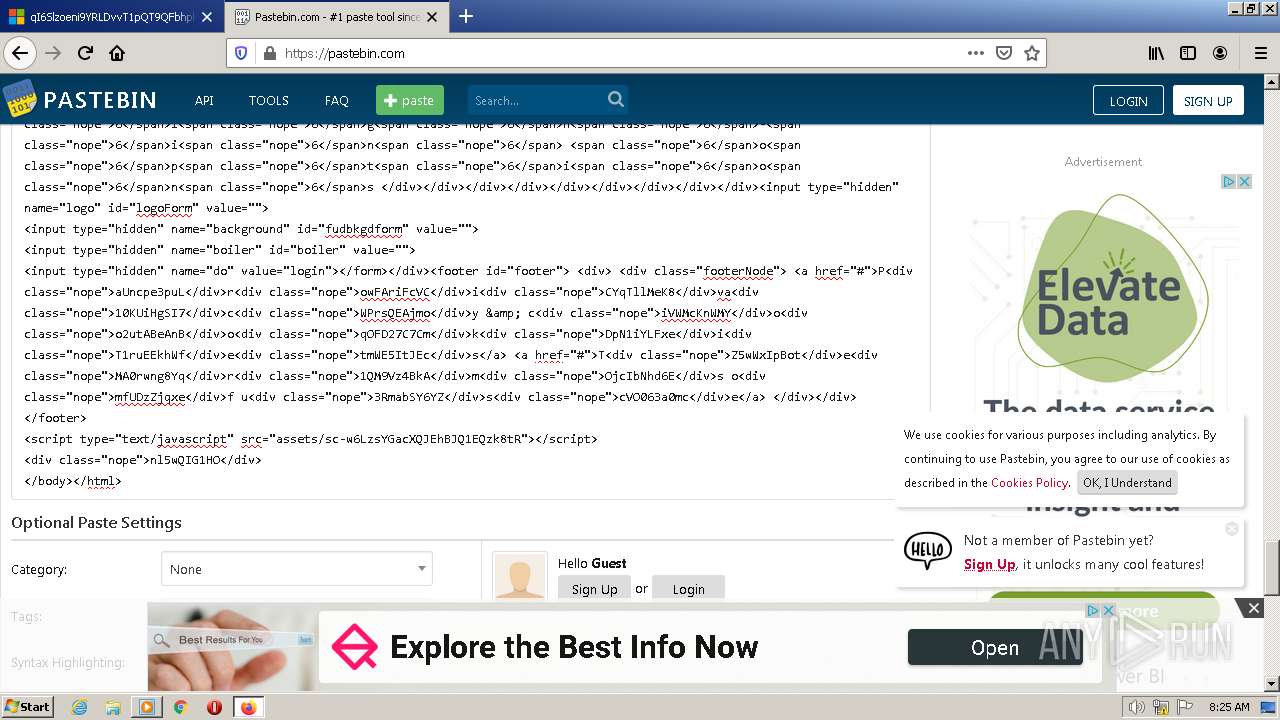Click the guest avatar thumbnail
Screen dimensions: 1280x720
pos(520,577)
